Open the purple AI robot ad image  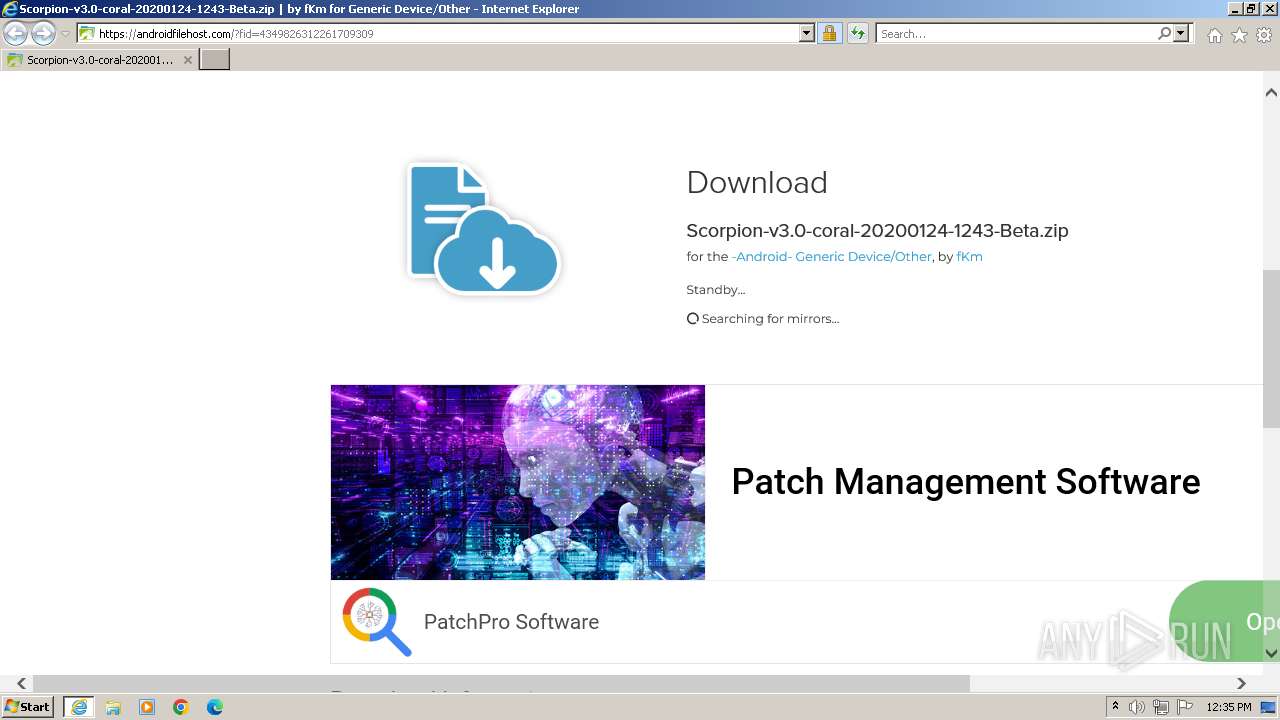click(x=518, y=482)
